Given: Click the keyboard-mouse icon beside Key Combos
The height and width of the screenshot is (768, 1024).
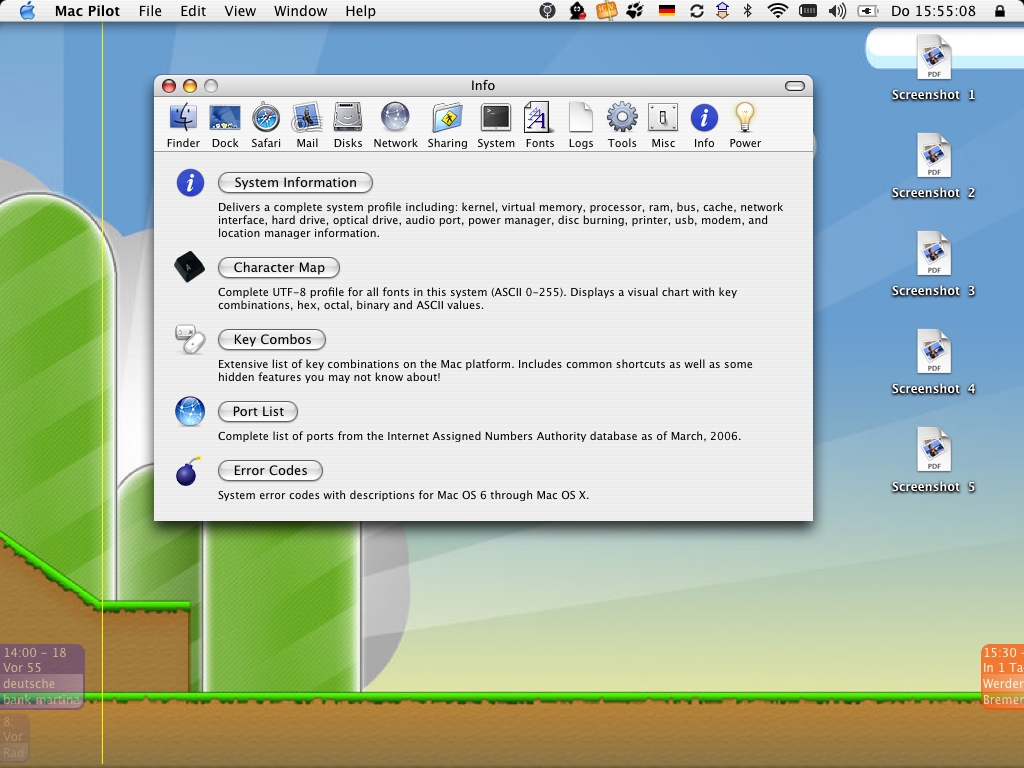Looking at the screenshot, I should [x=190, y=340].
